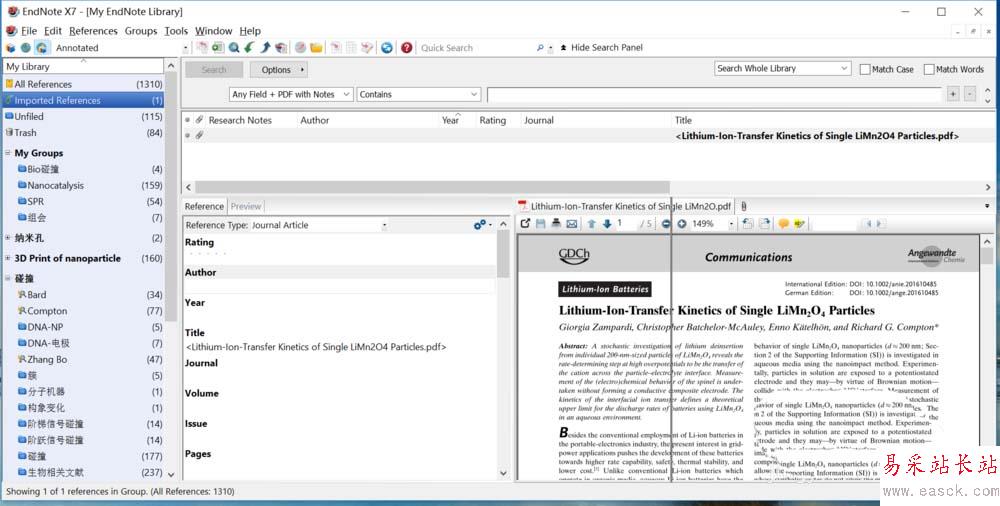Open the Search Whole Library dropdown

(783, 68)
